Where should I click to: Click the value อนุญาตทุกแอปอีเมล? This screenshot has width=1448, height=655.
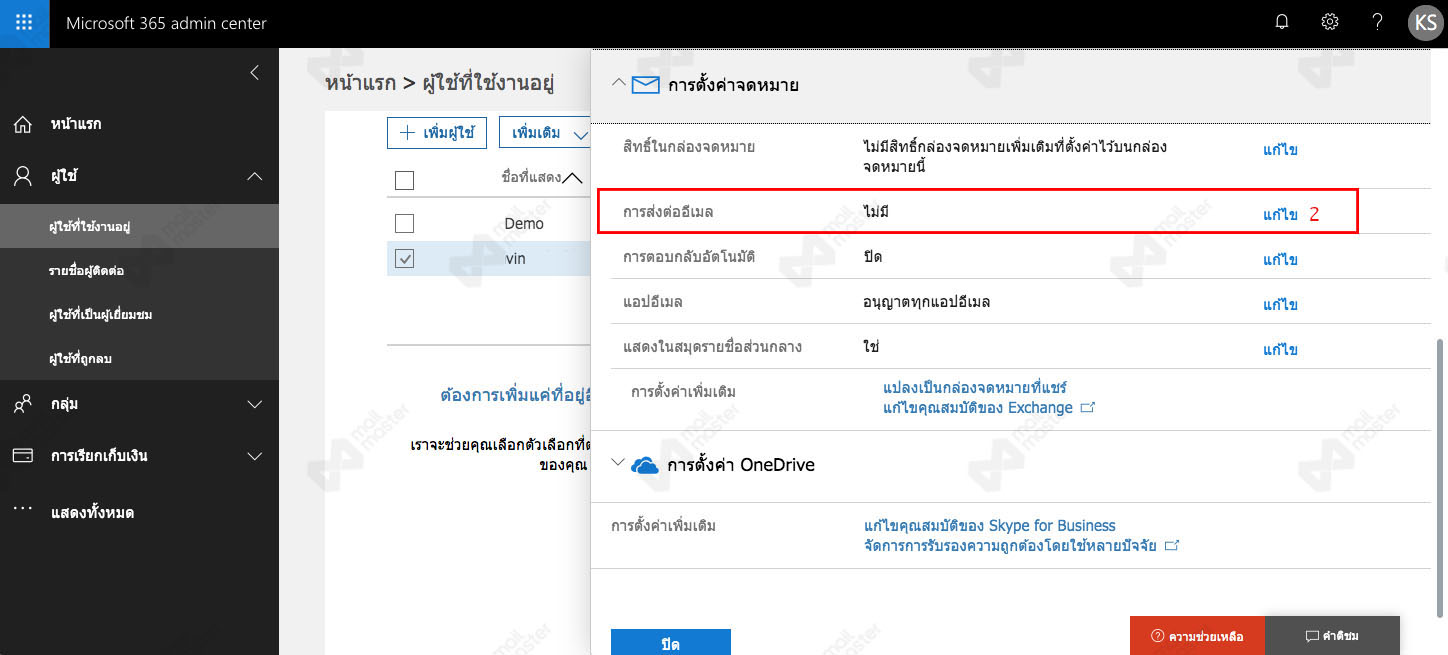926,301
